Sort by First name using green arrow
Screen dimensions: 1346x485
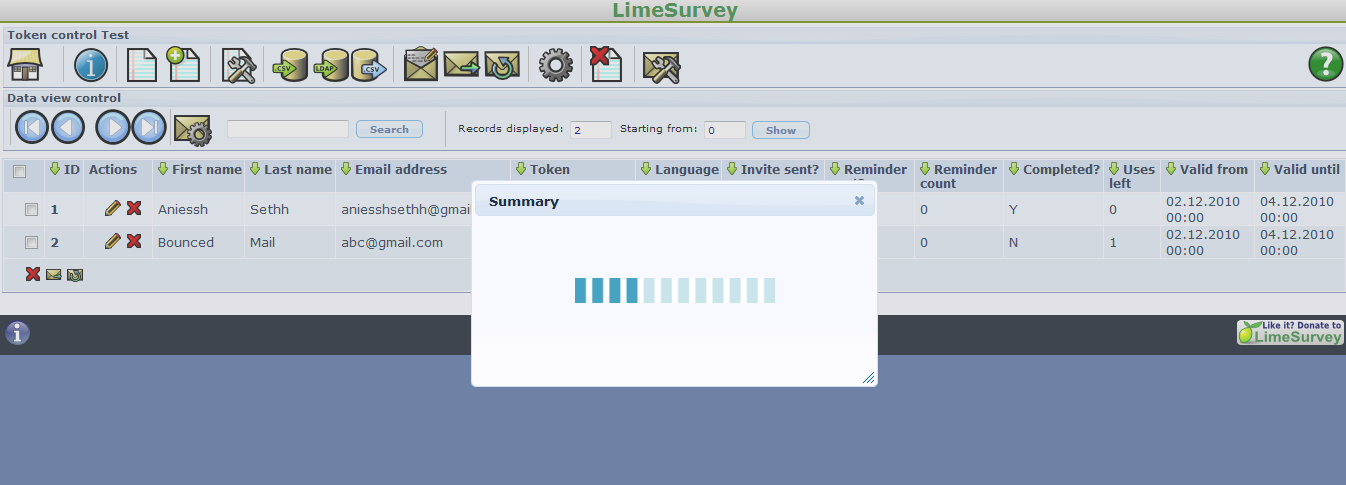click(x=163, y=169)
